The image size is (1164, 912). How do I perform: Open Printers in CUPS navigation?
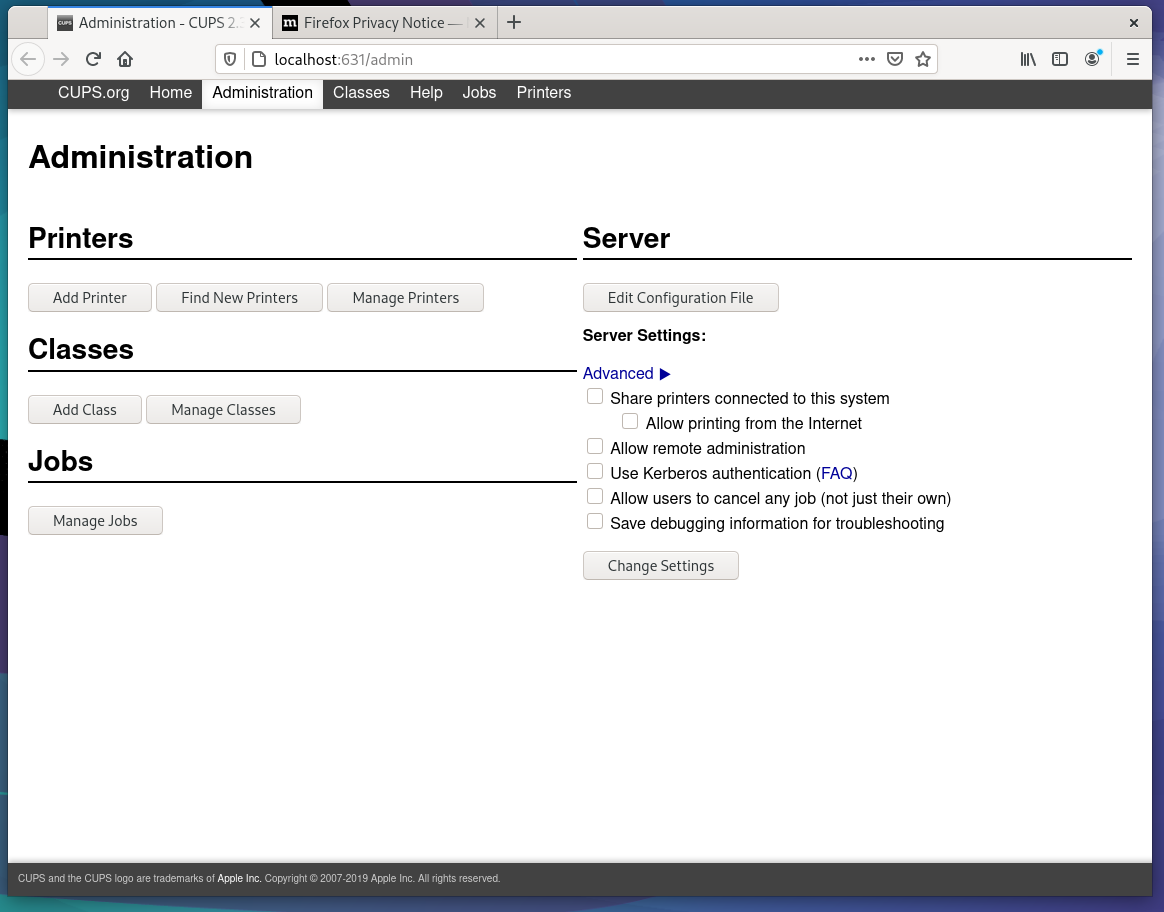click(x=544, y=93)
